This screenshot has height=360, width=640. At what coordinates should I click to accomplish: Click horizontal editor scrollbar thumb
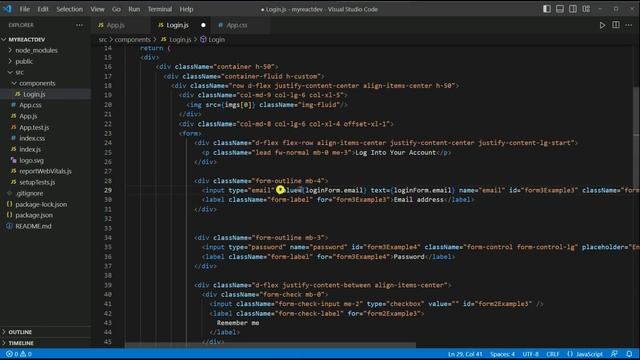[x=270, y=345]
